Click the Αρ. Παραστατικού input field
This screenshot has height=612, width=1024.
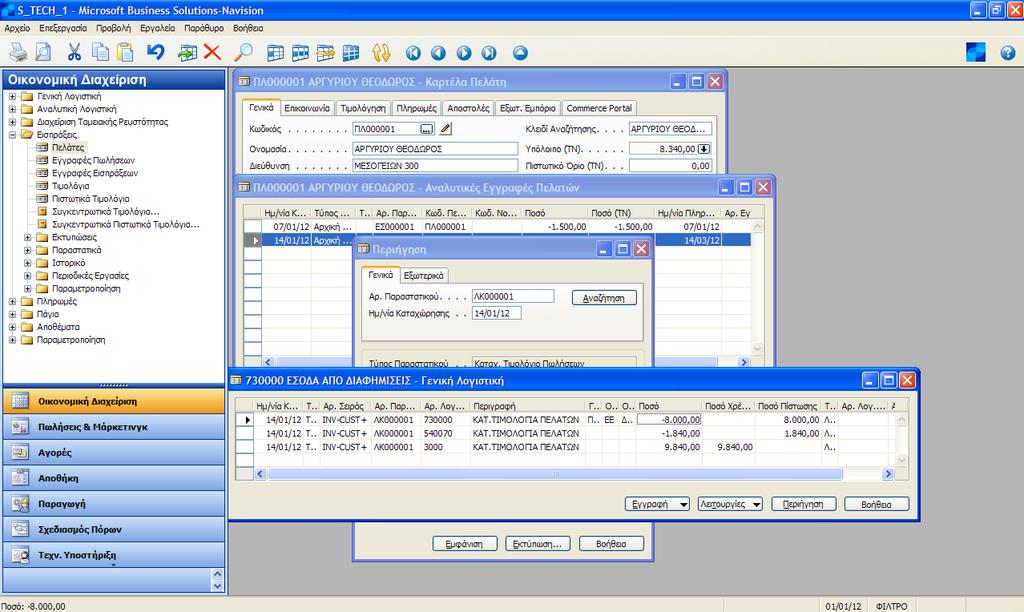513,297
